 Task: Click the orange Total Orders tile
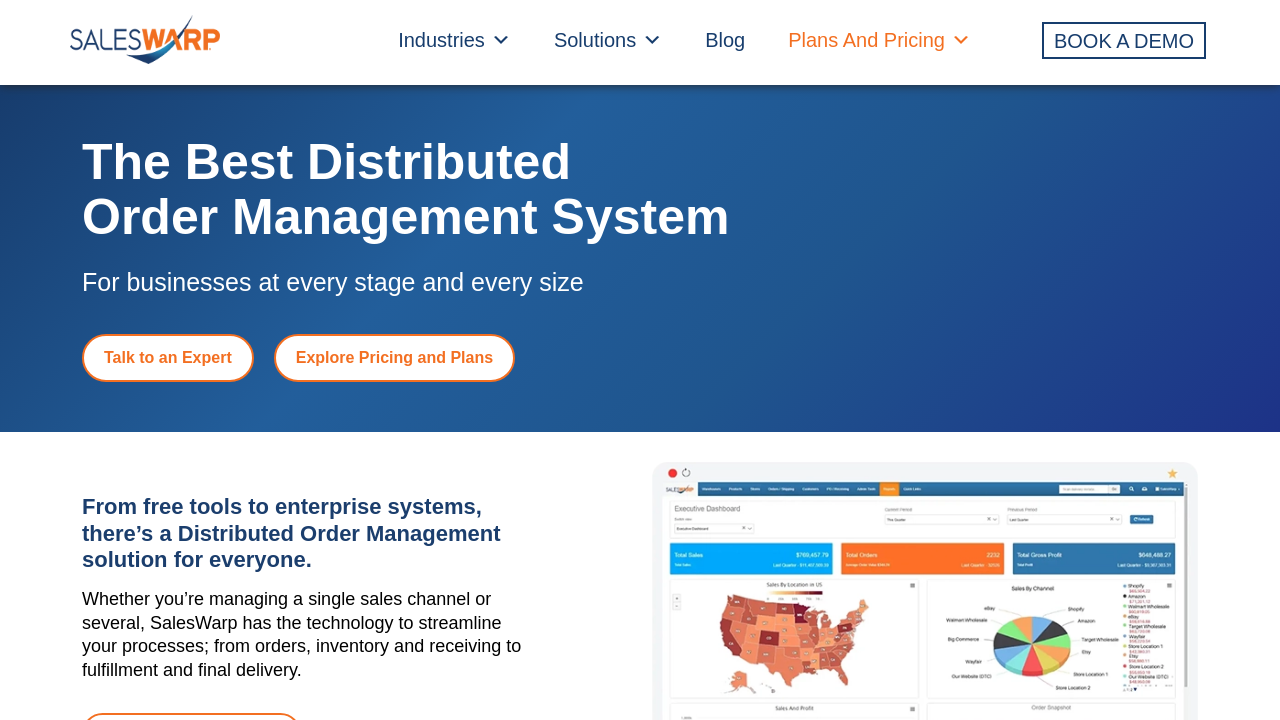click(x=921, y=558)
